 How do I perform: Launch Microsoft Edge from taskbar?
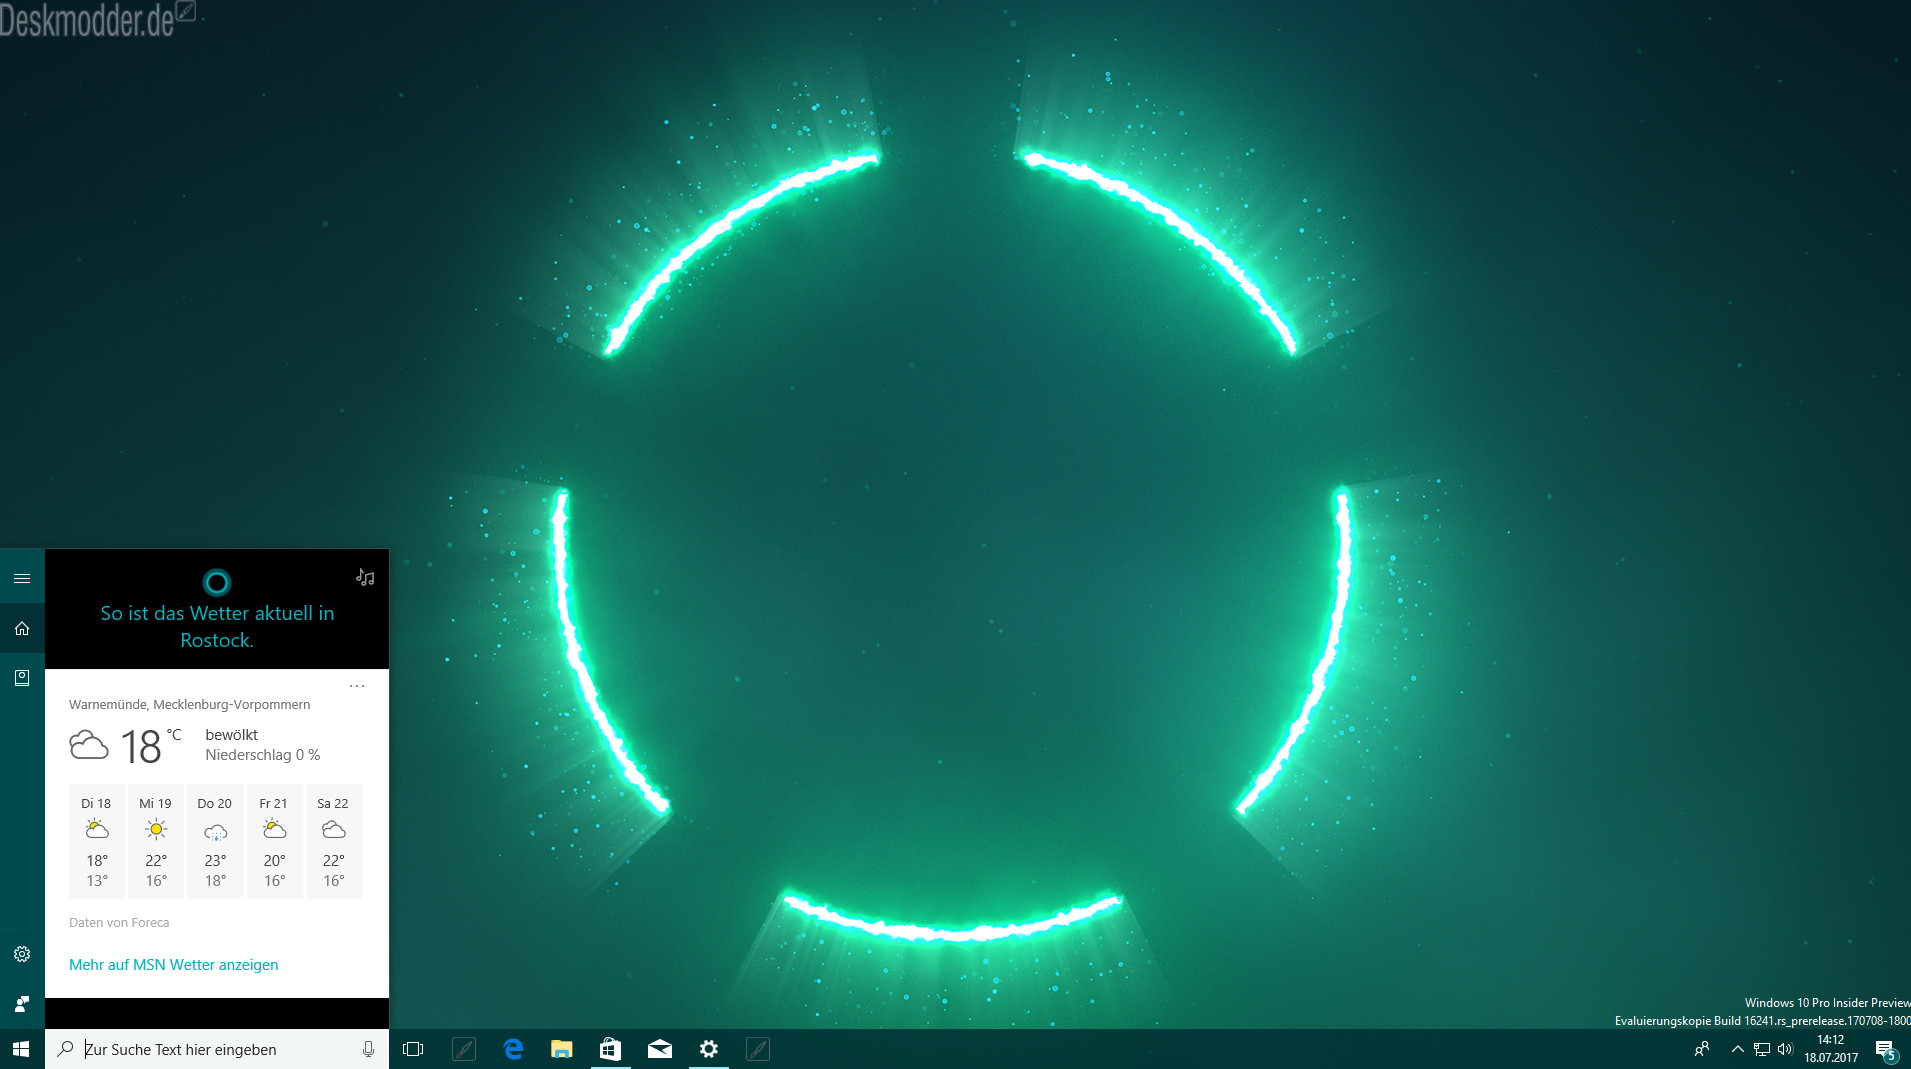(513, 1049)
